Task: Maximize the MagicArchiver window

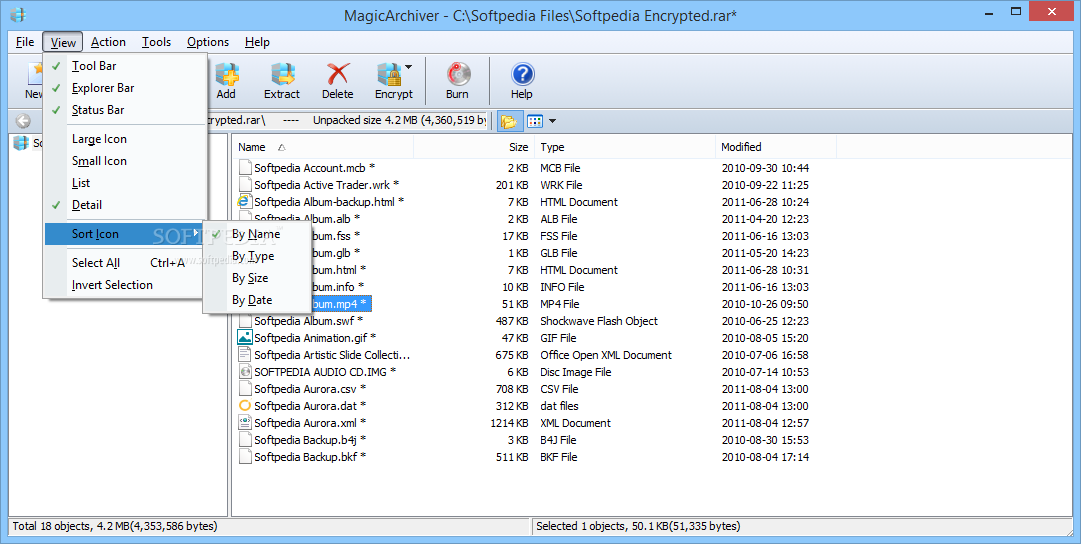Action: coord(1016,11)
